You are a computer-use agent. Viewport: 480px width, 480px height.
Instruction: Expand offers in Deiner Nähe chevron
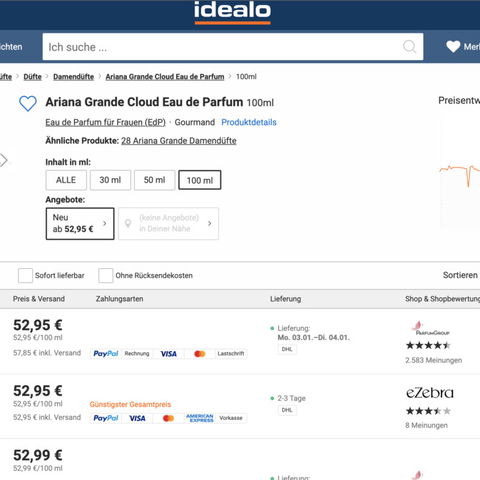pyautogui.click(x=209, y=223)
